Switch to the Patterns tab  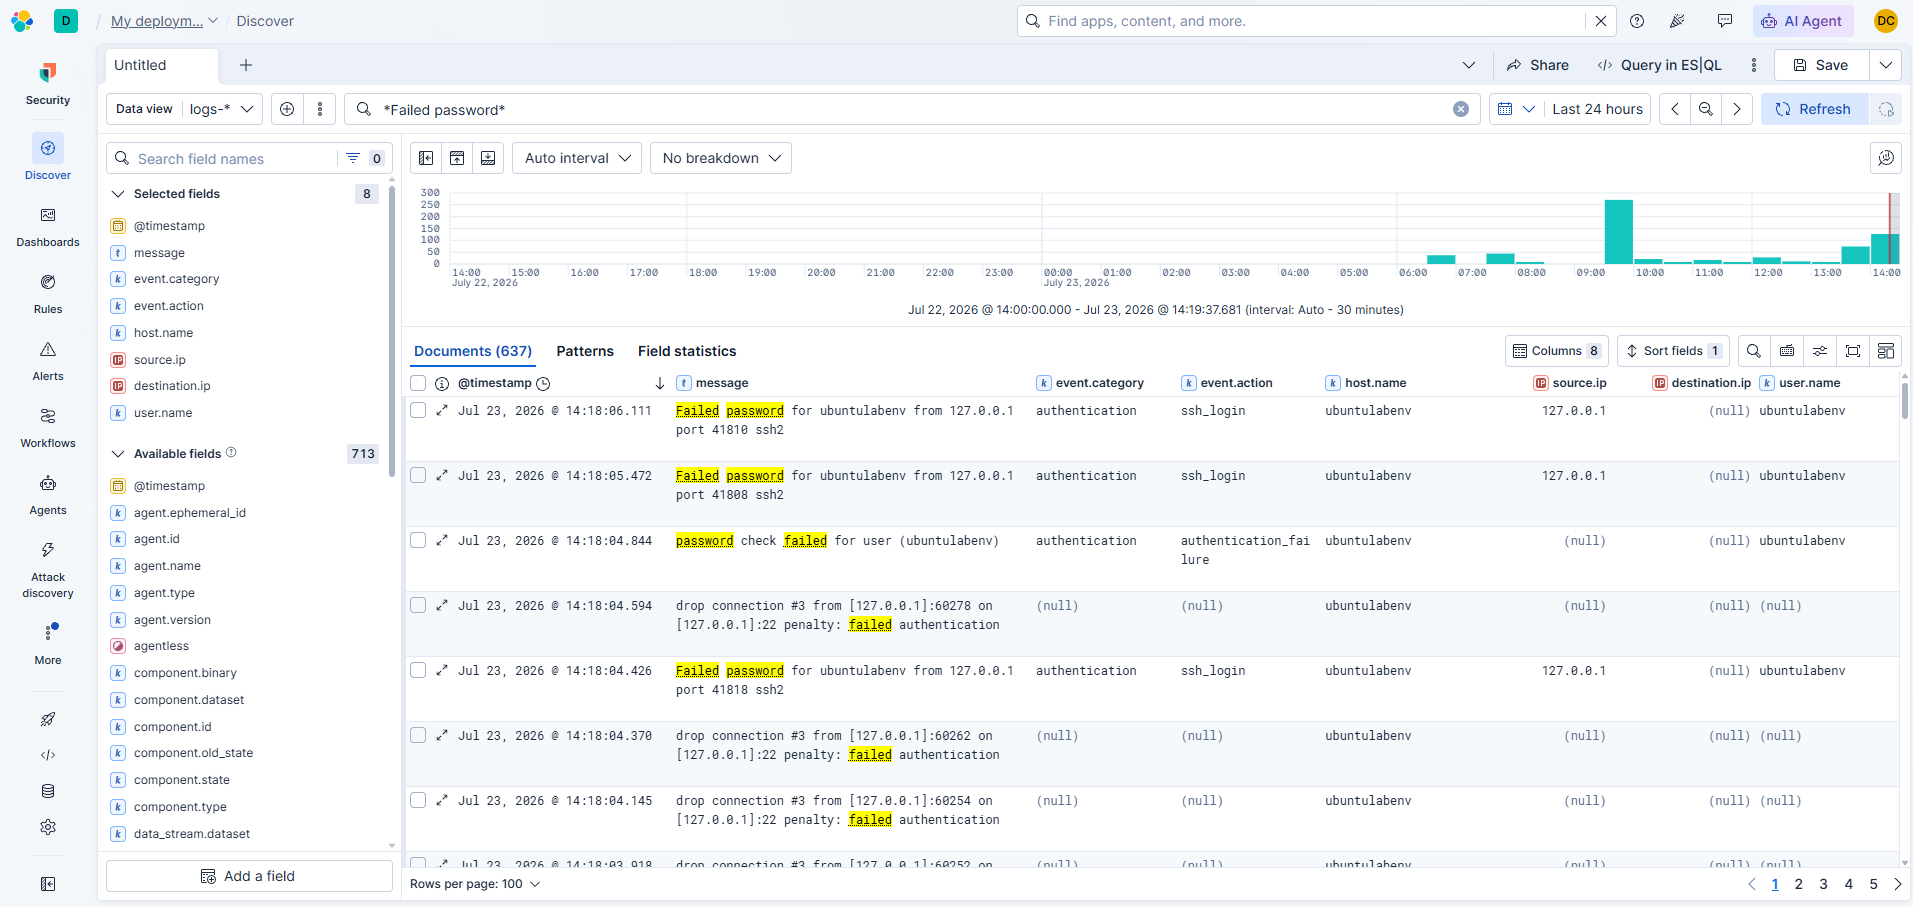point(585,351)
